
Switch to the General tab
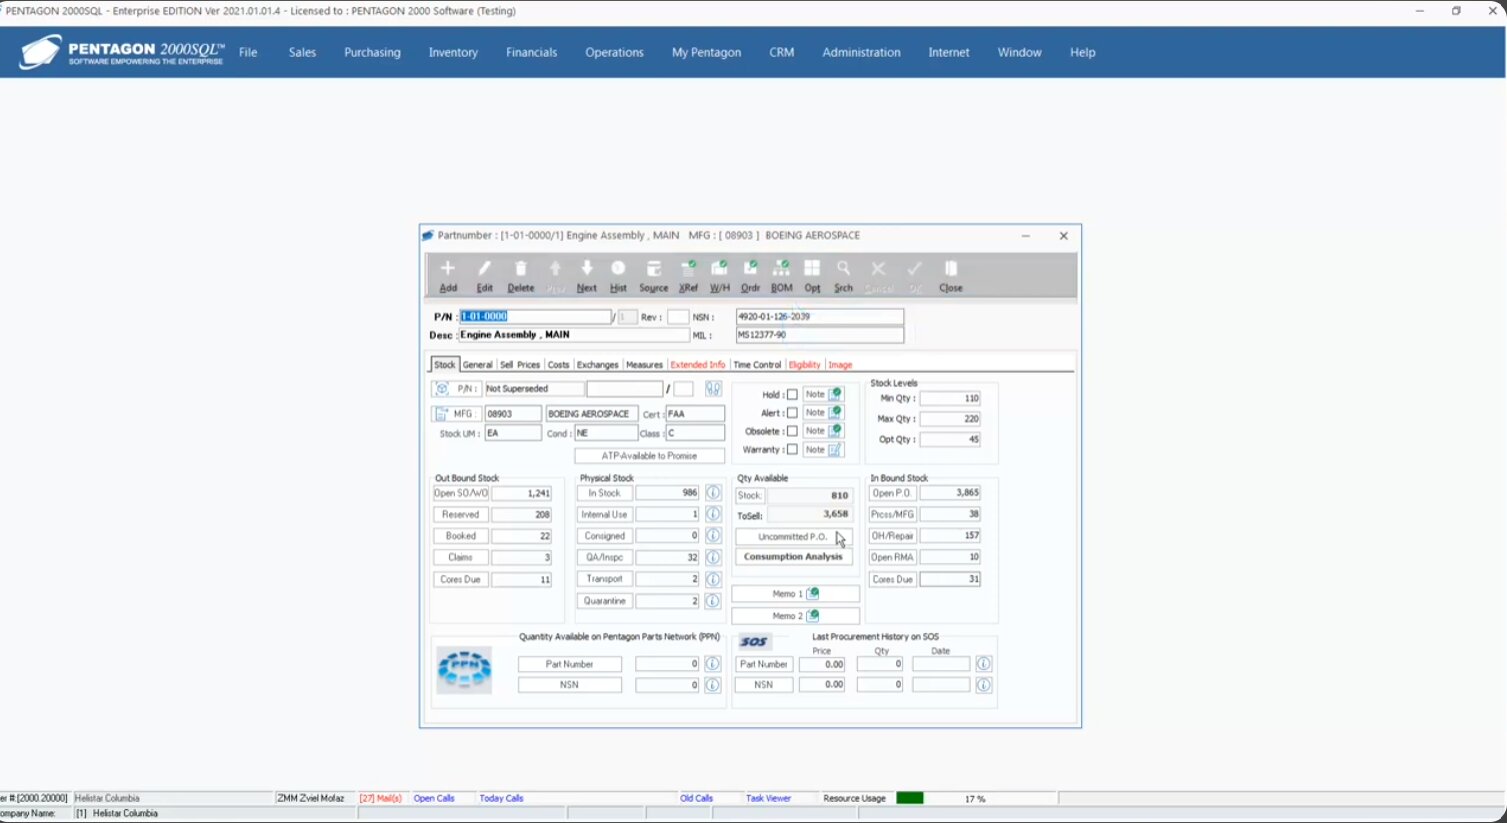[x=477, y=365]
